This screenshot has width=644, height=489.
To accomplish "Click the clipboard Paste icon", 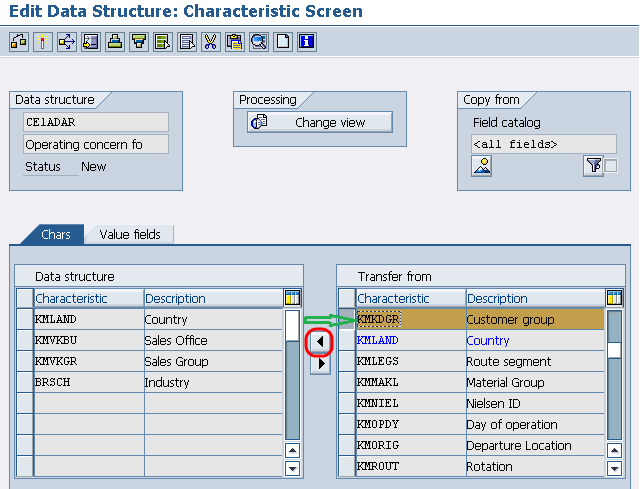I will coord(235,42).
